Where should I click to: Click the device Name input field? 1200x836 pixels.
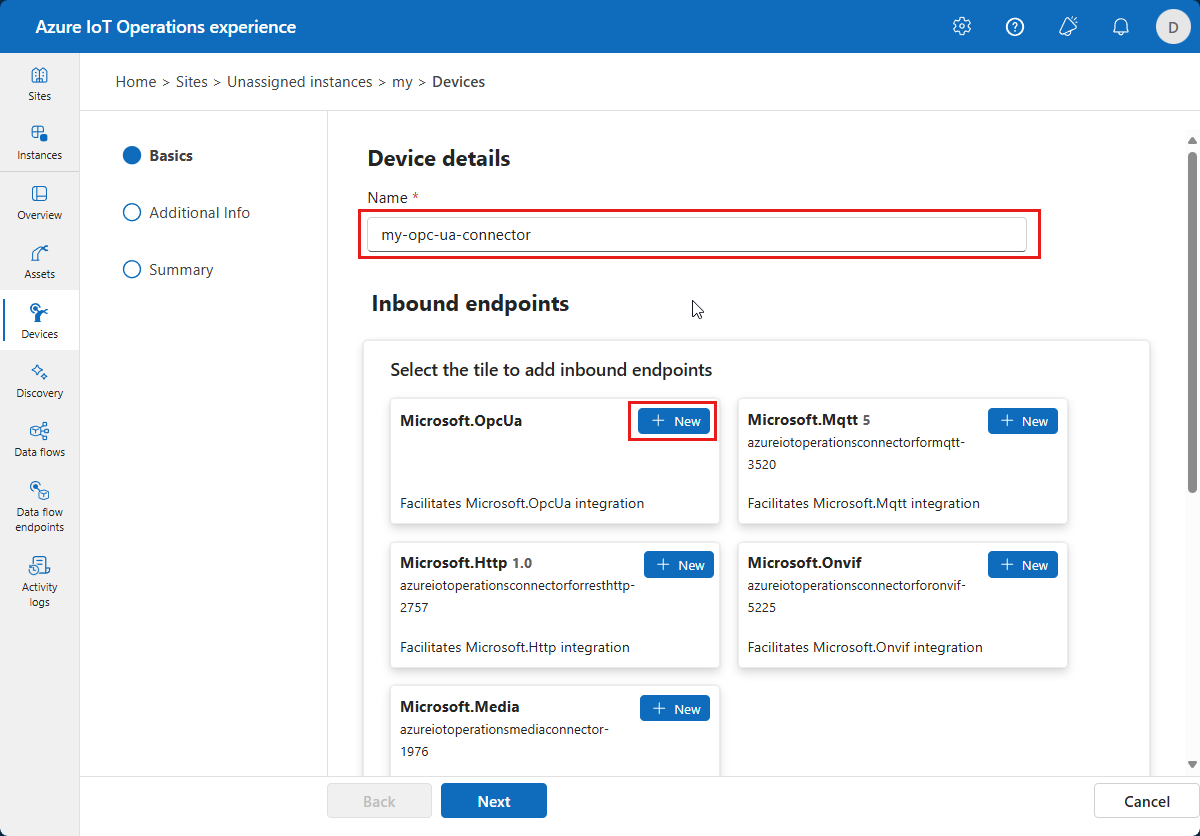pyautogui.click(x=696, y=235)
